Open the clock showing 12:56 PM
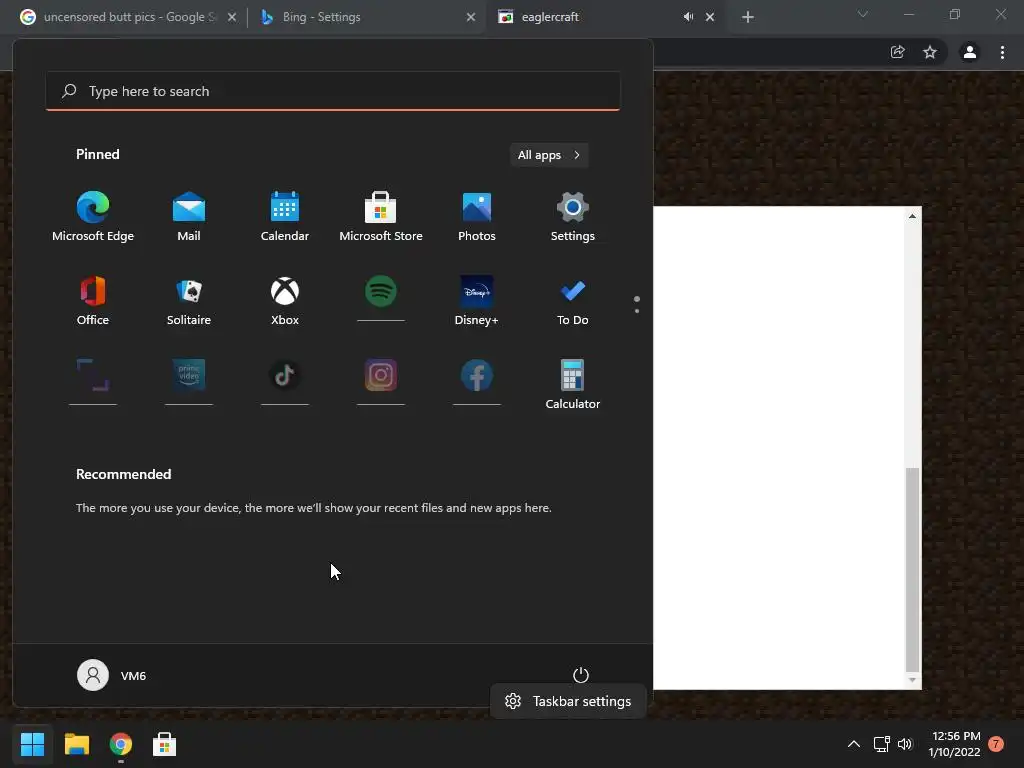The height and width of the screenshot is (768, 1024). click(x=955, y=744)
